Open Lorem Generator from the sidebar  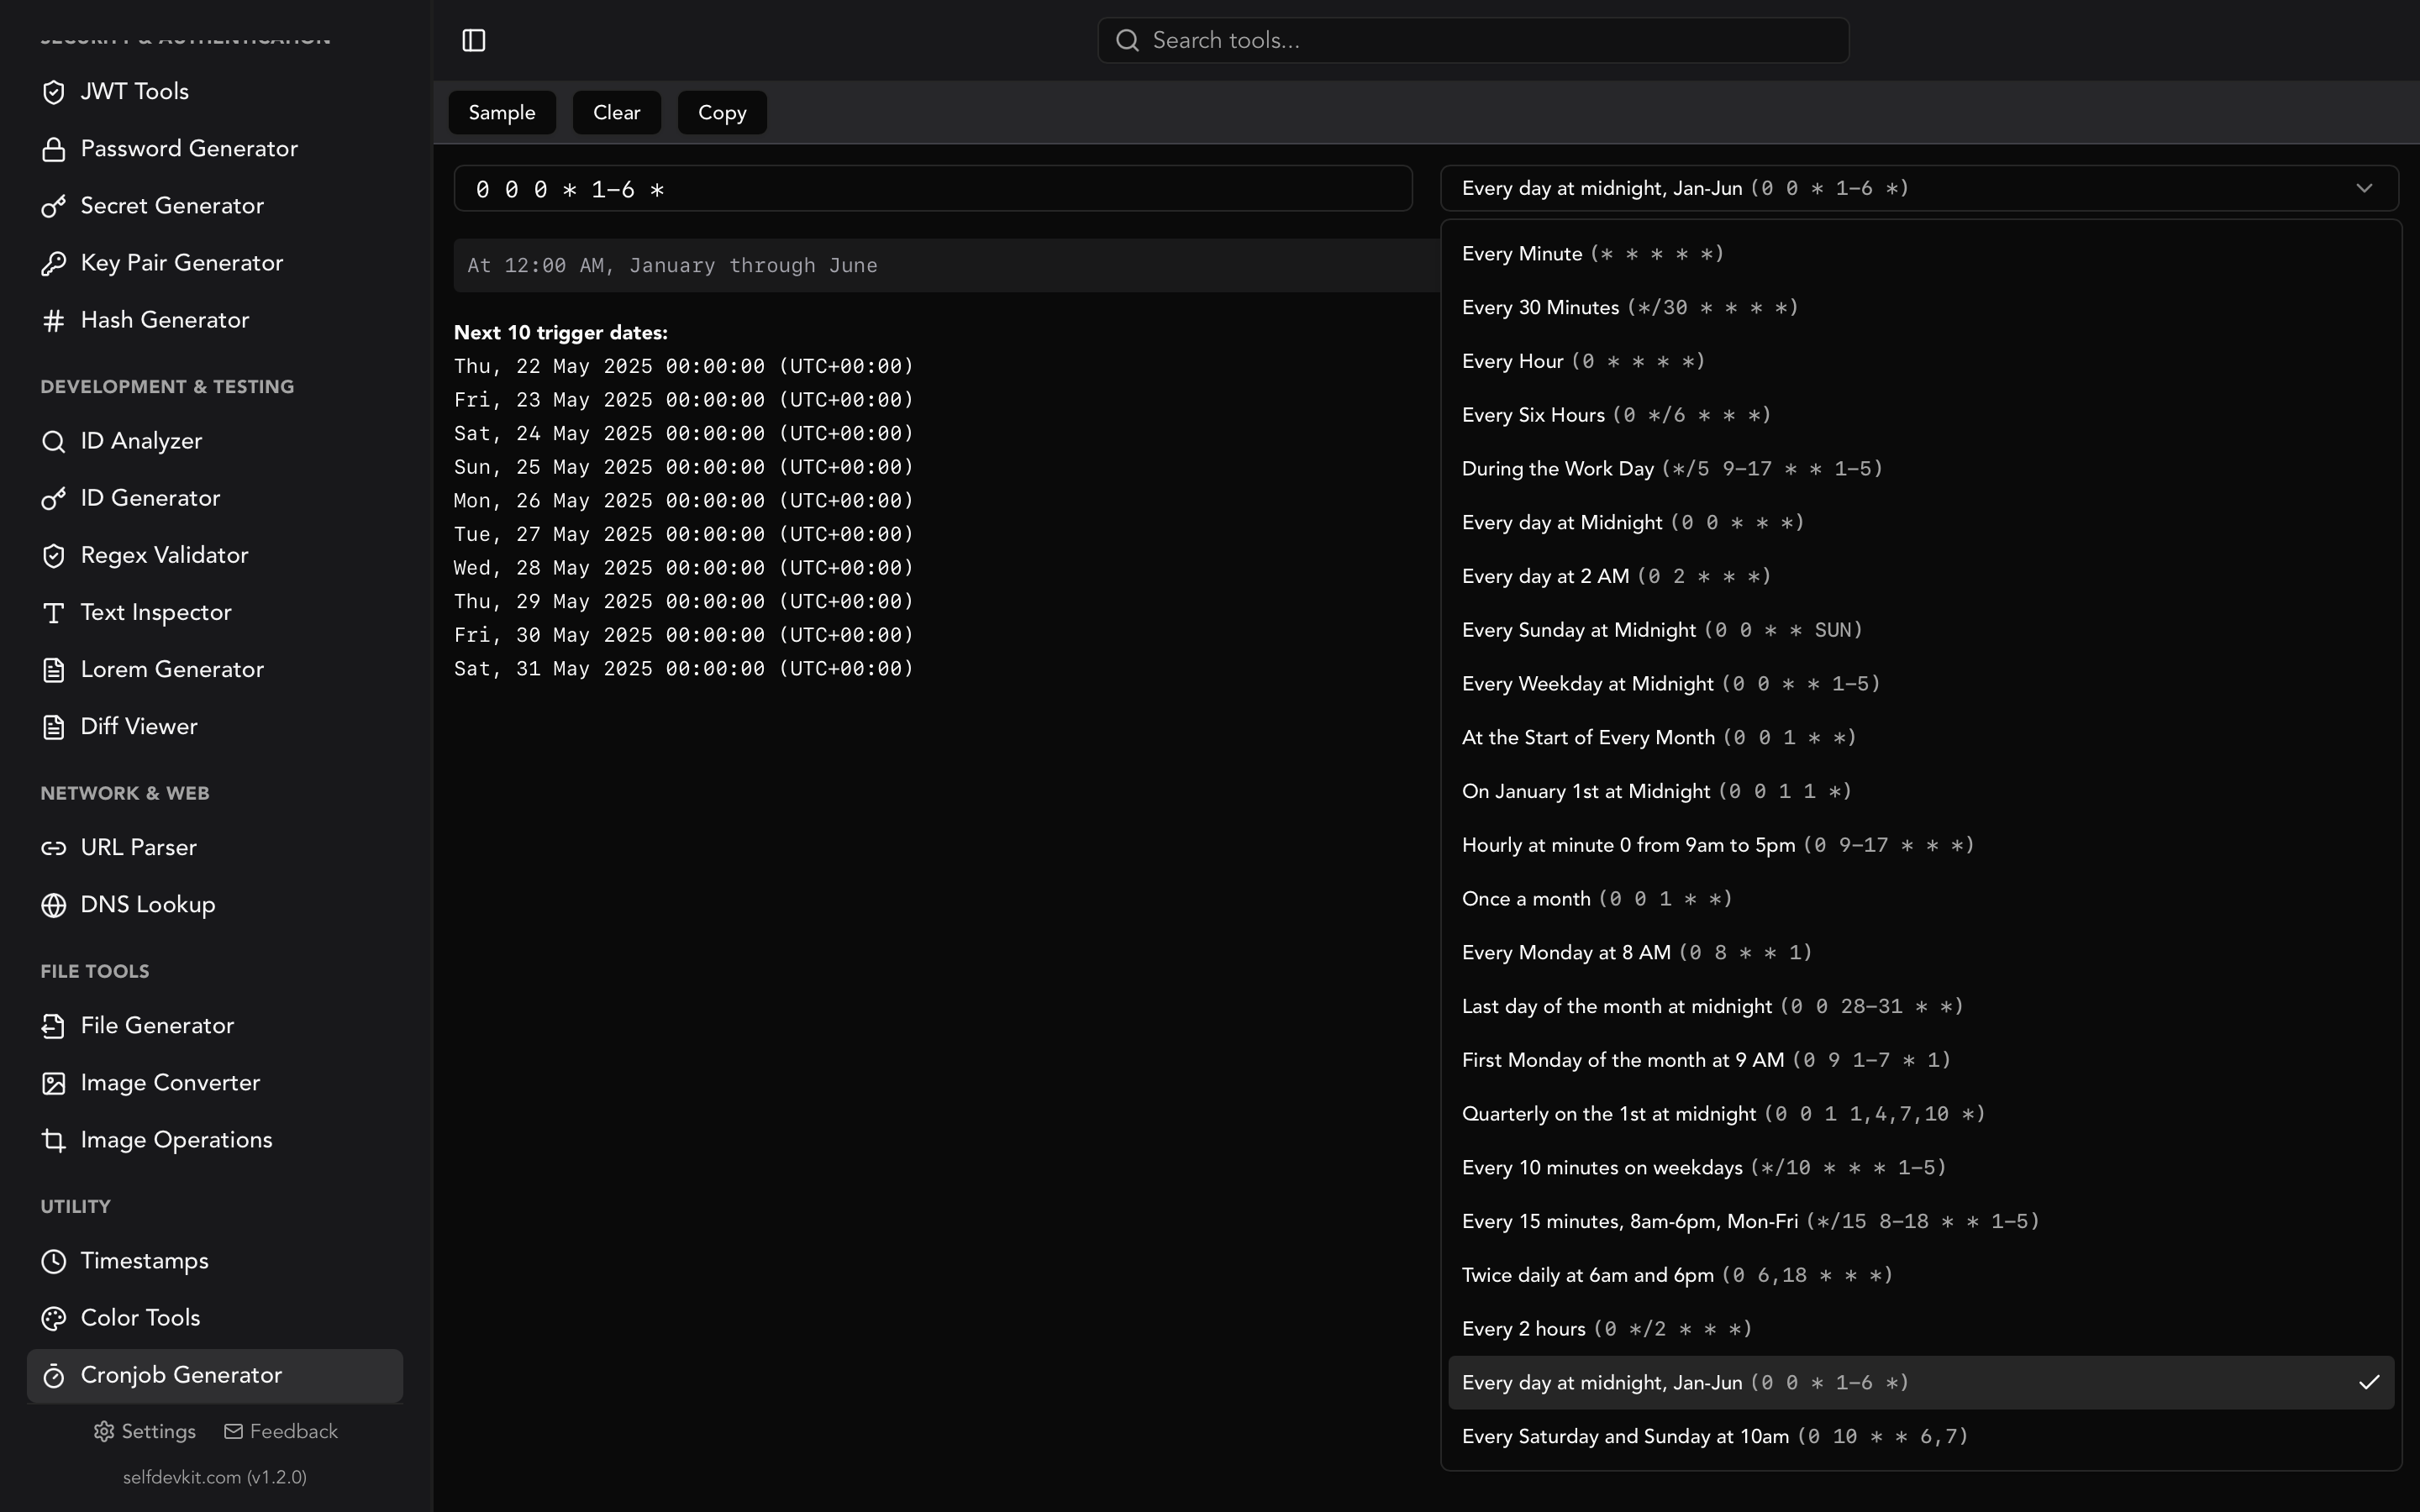tap(172, 669)
